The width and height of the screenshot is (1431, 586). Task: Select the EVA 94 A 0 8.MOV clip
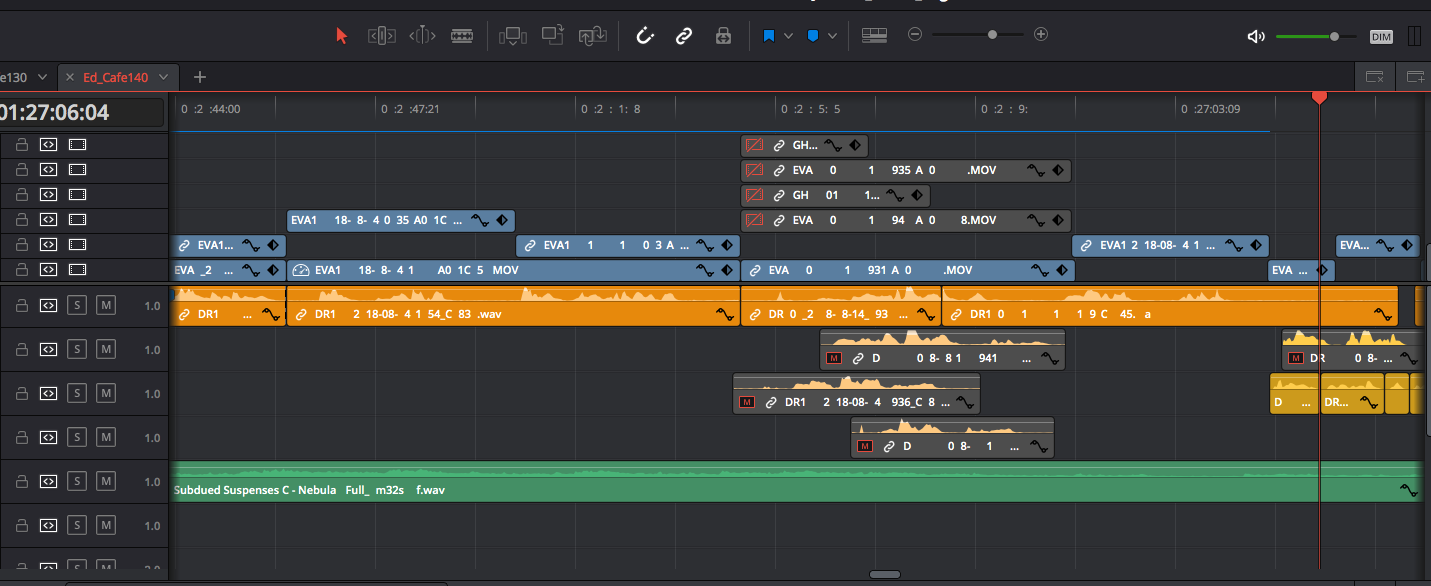point(906,220)
